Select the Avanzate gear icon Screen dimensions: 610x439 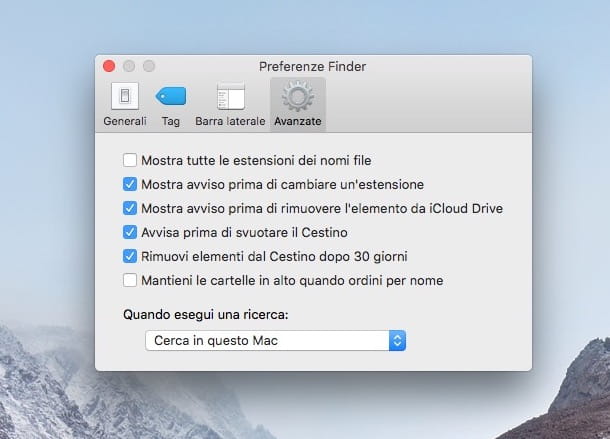tap(298, 96)
